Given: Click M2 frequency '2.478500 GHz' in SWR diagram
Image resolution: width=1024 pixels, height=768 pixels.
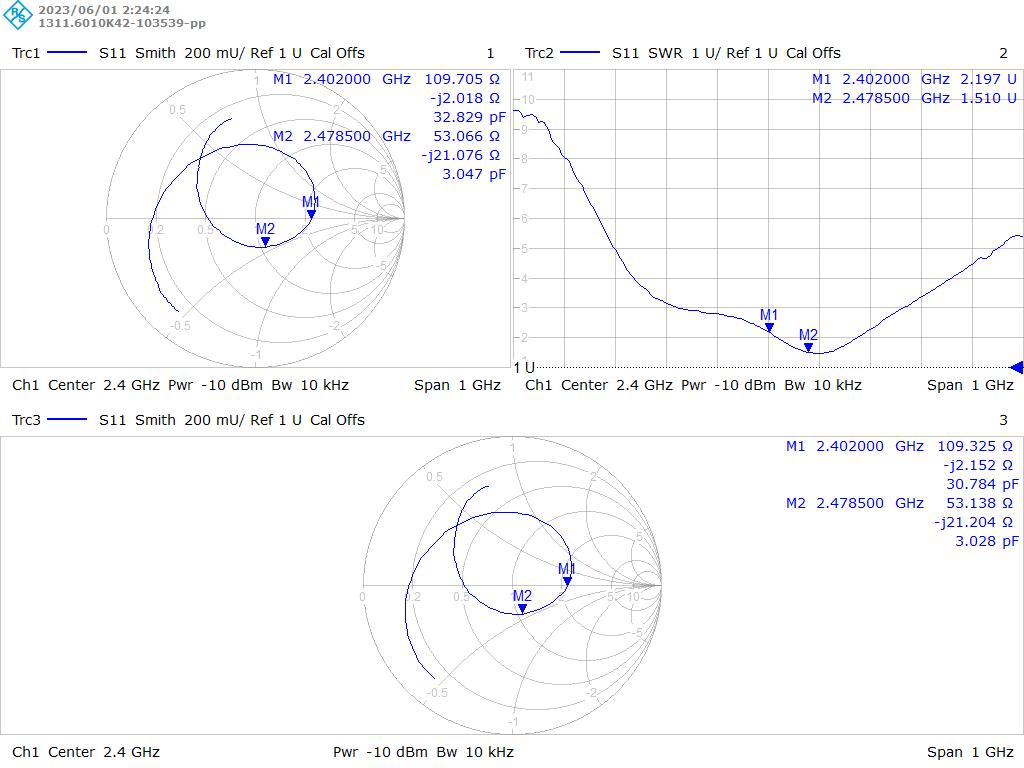Looking at the screenshot, I should (896, 98).
